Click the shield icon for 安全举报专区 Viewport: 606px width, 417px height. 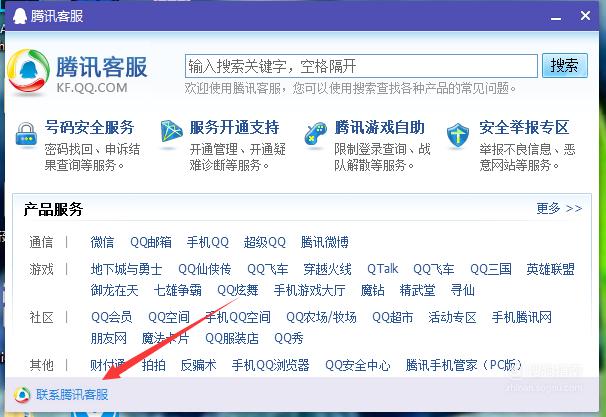pos(458,135)
